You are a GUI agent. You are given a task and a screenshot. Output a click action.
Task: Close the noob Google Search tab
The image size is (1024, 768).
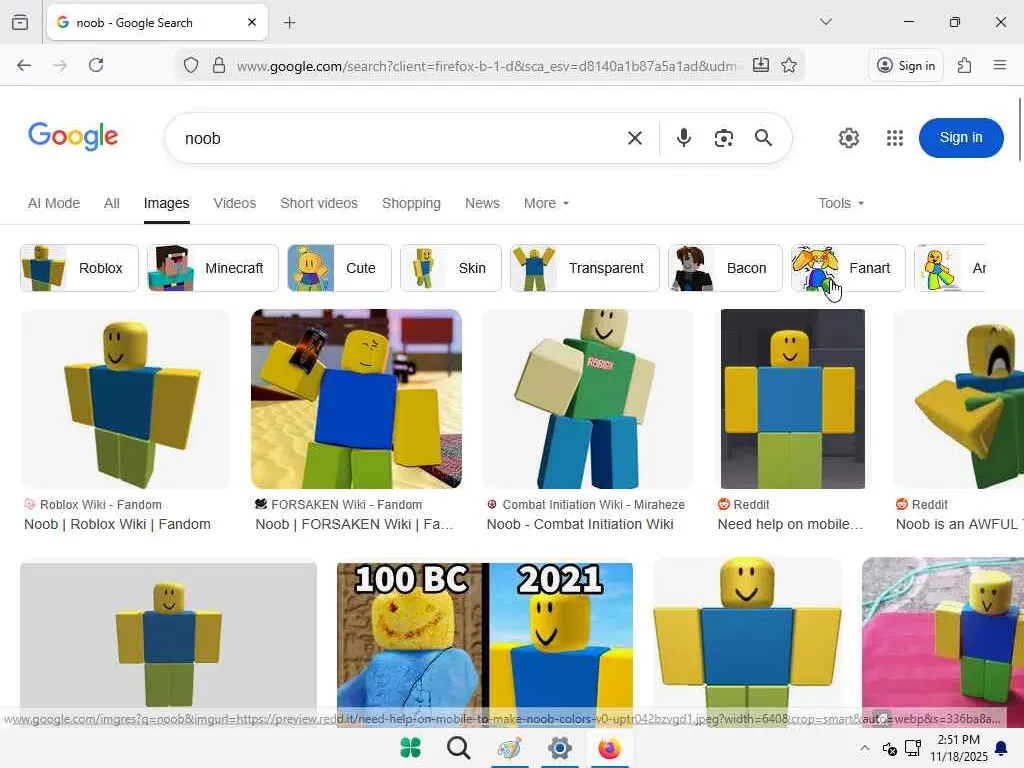[x=252, y=22]
